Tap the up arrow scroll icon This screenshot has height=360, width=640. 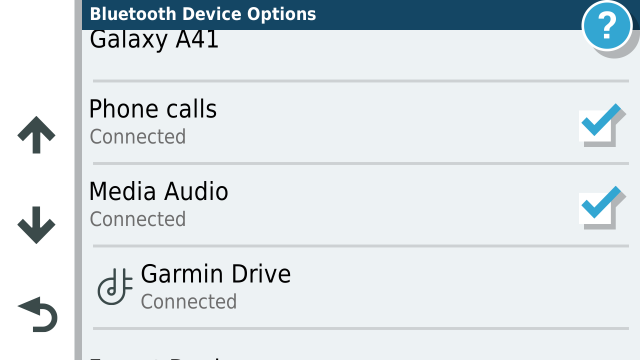(36, 135)
